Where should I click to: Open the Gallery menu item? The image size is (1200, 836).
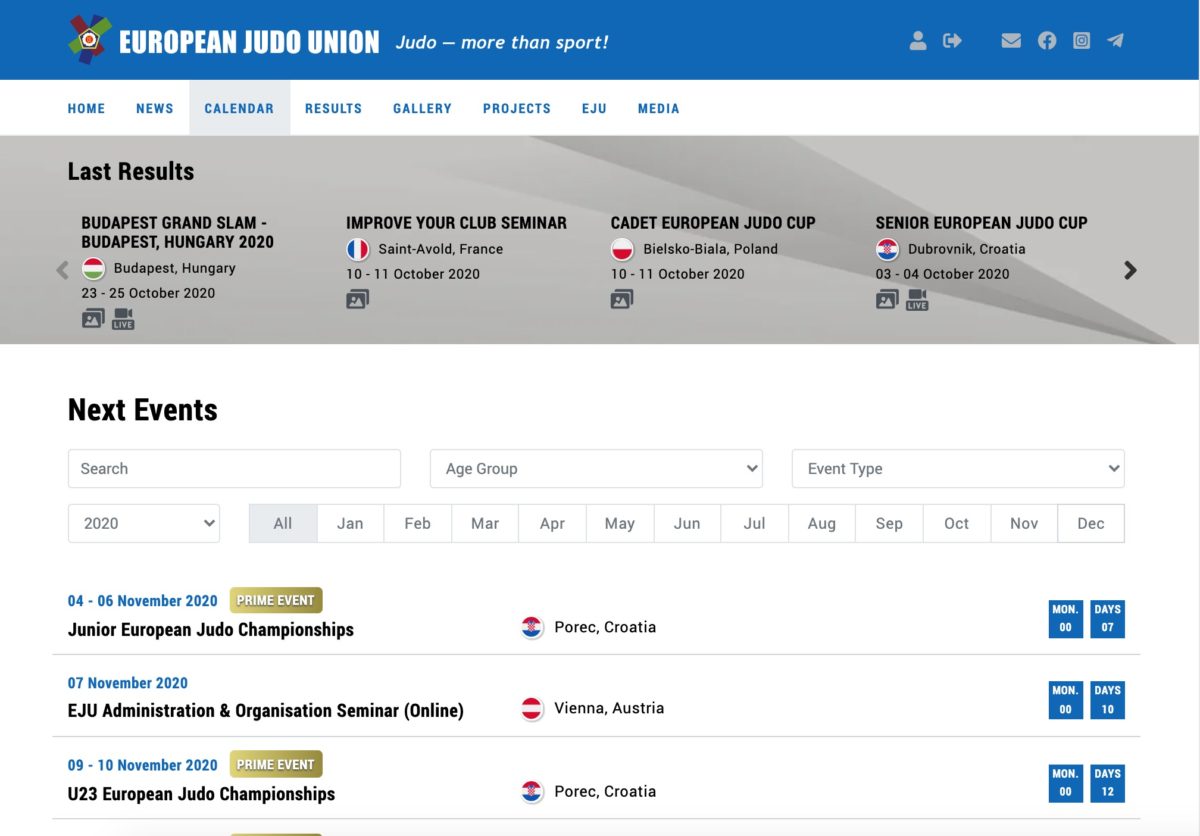422,108
